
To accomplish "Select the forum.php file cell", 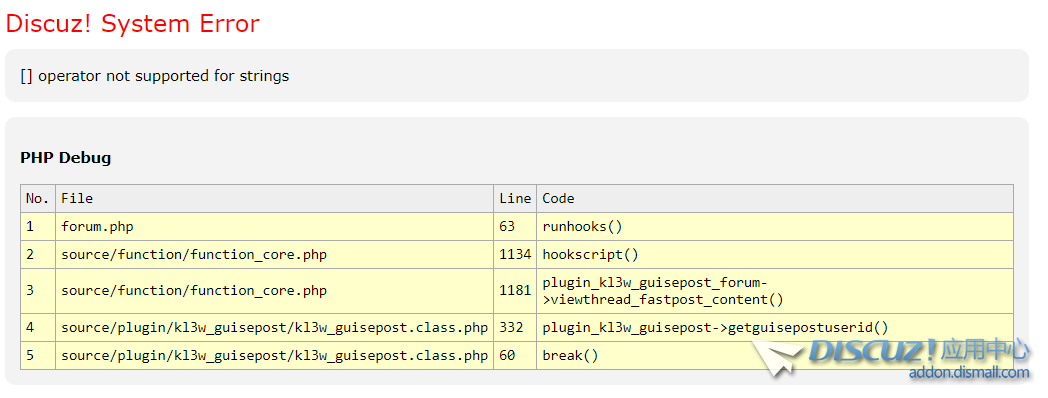I will click(274, 227).
